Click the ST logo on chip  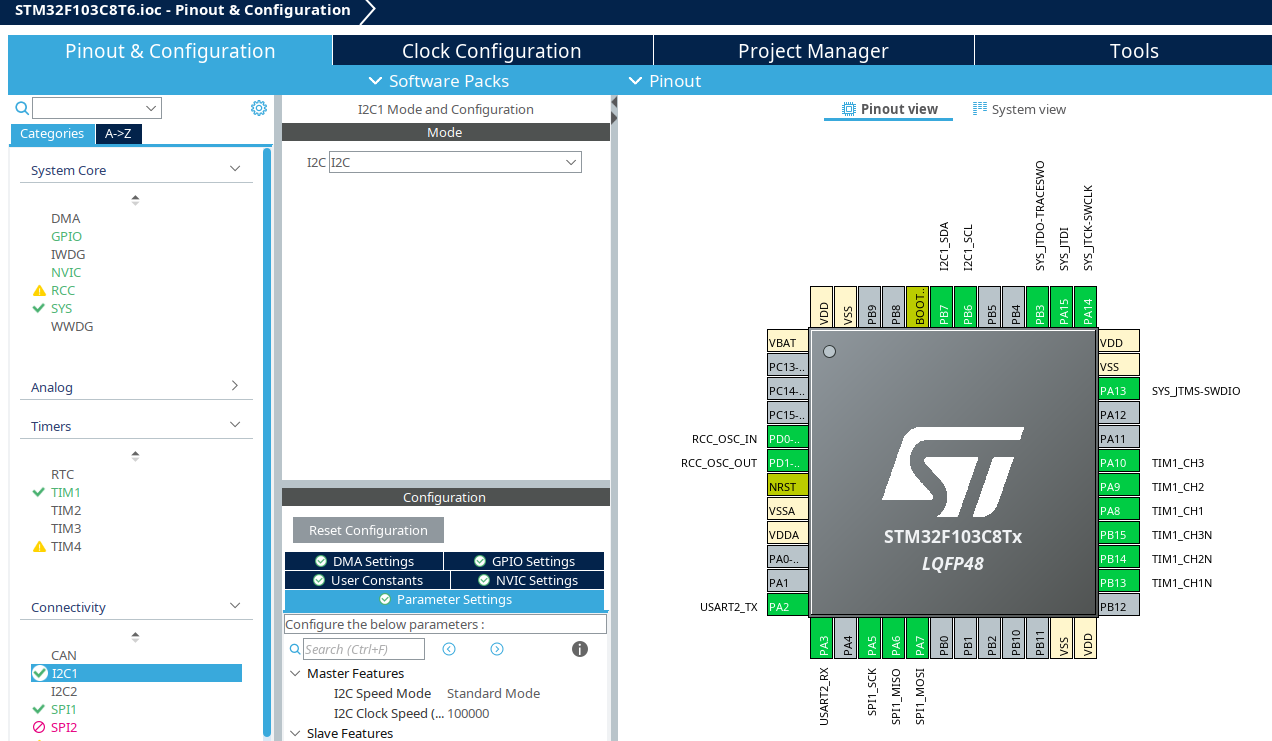point(952,472)
